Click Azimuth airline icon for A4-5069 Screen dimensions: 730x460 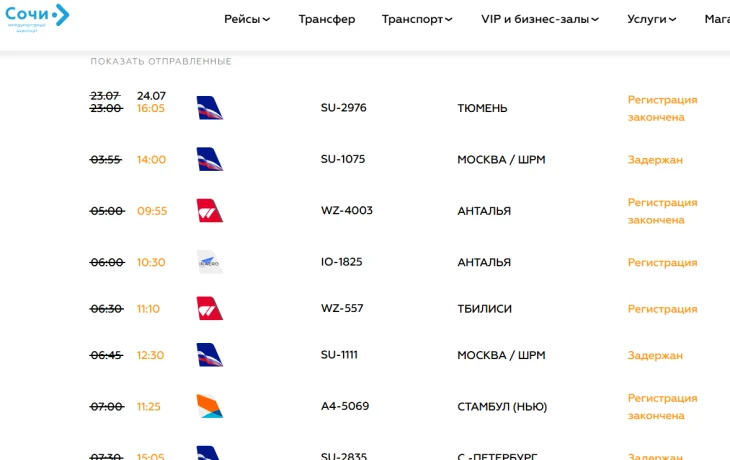click(x=210, y=406)
